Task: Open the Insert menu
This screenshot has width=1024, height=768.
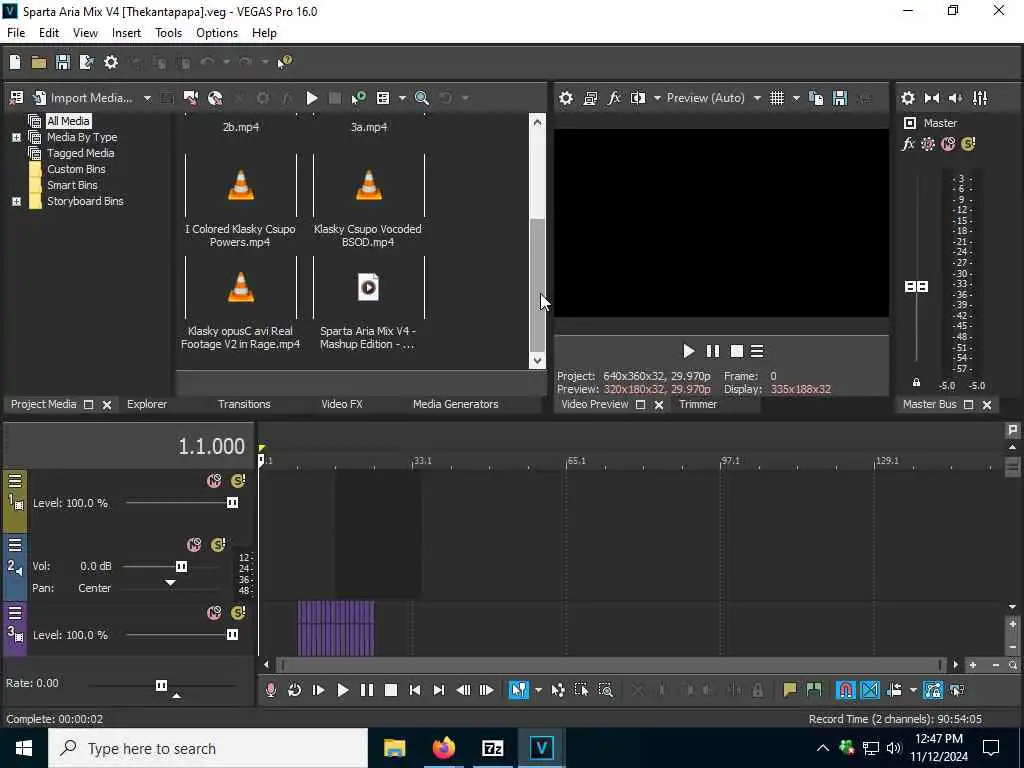Action: (126, 33)
